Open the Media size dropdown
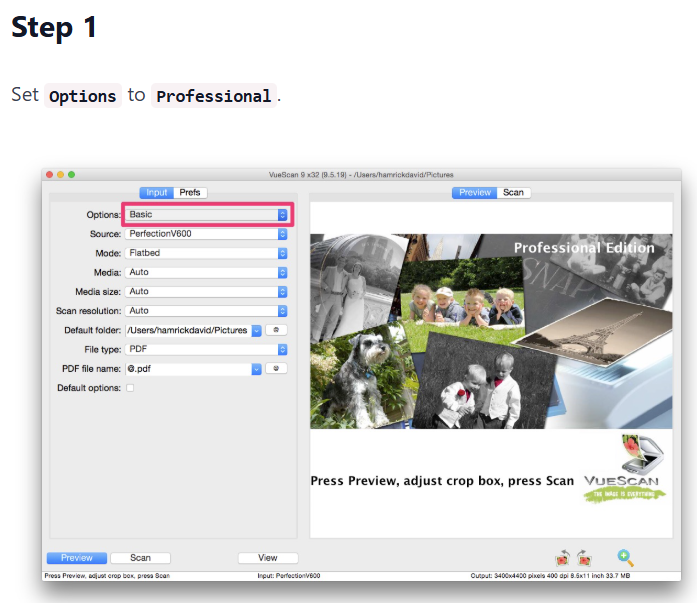This screenshot has width=697, height=603. [x=206, y=292]
